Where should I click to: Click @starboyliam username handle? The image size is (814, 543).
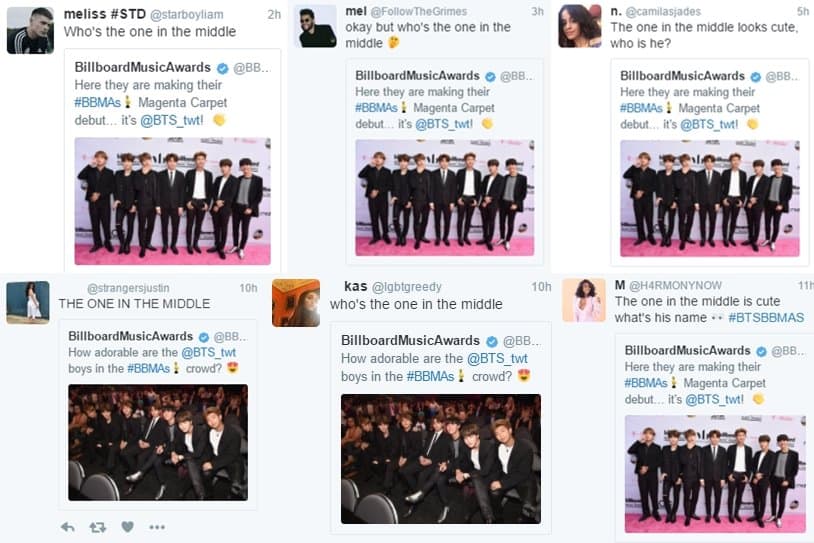pyautogui.click(x=186, y=15)
